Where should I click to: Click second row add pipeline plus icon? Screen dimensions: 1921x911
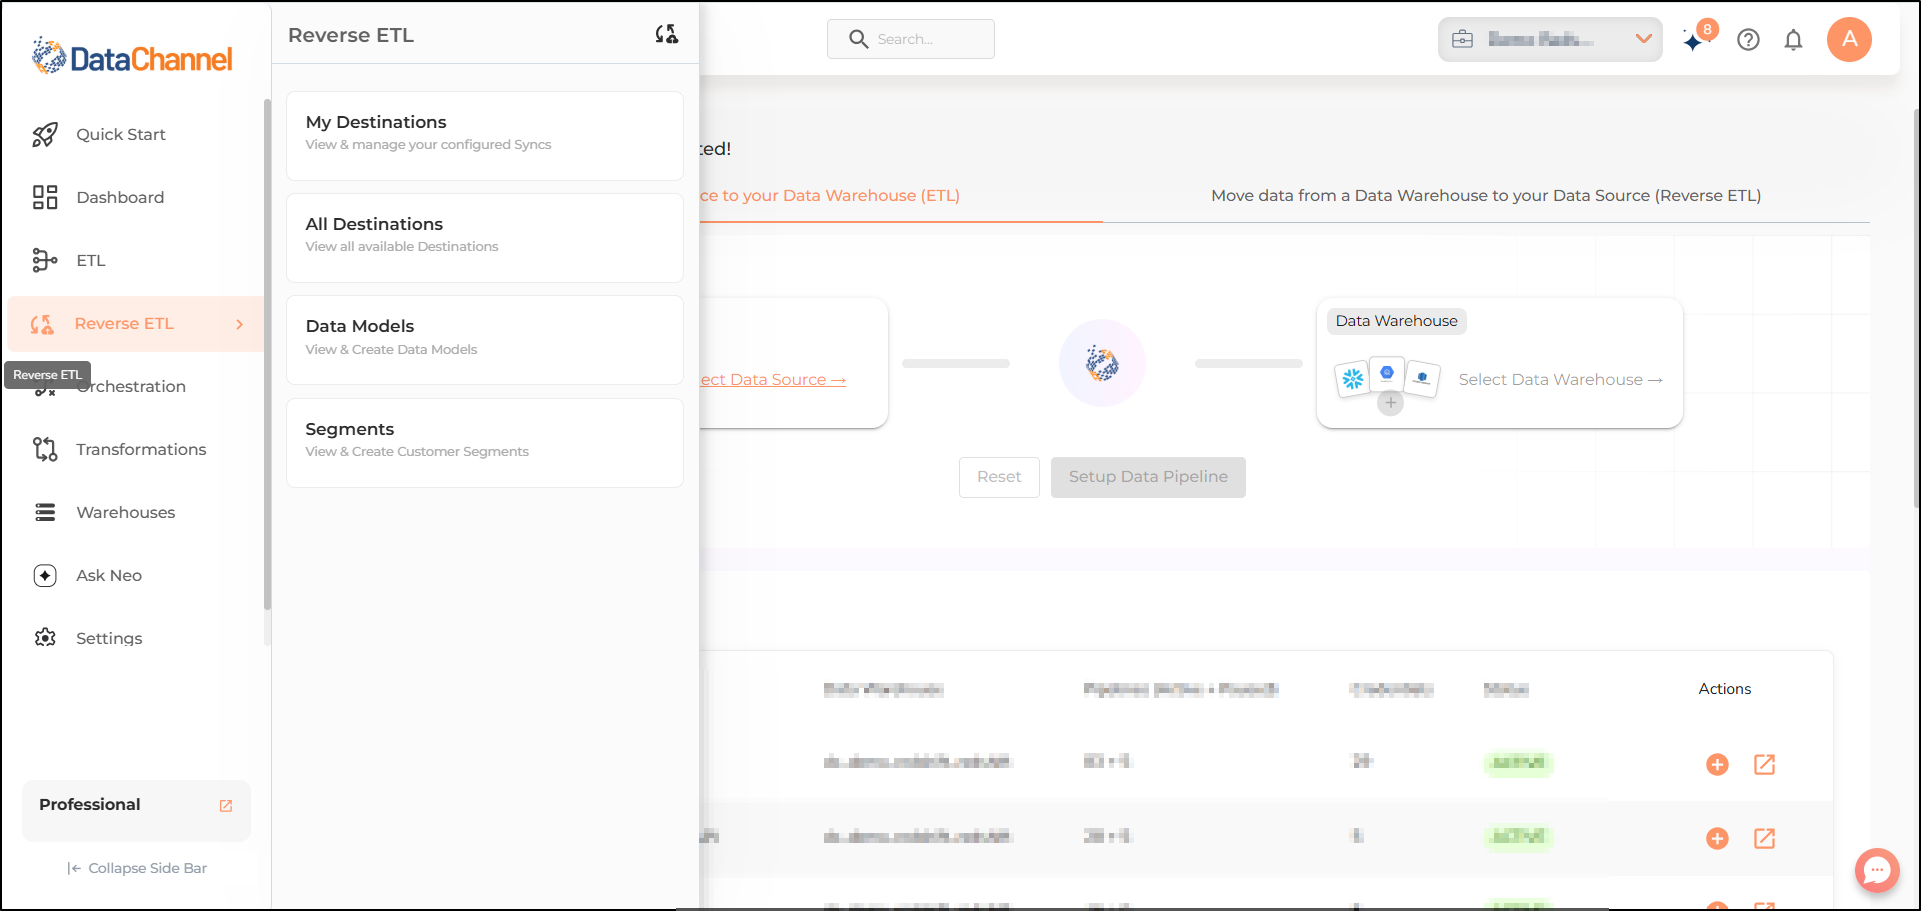(1717, 838)
